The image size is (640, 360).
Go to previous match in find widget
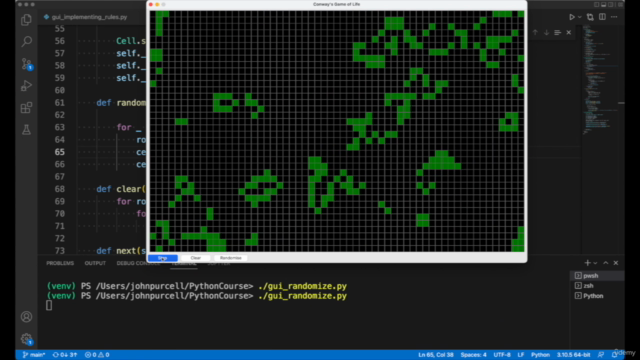[x=535, y=32]
